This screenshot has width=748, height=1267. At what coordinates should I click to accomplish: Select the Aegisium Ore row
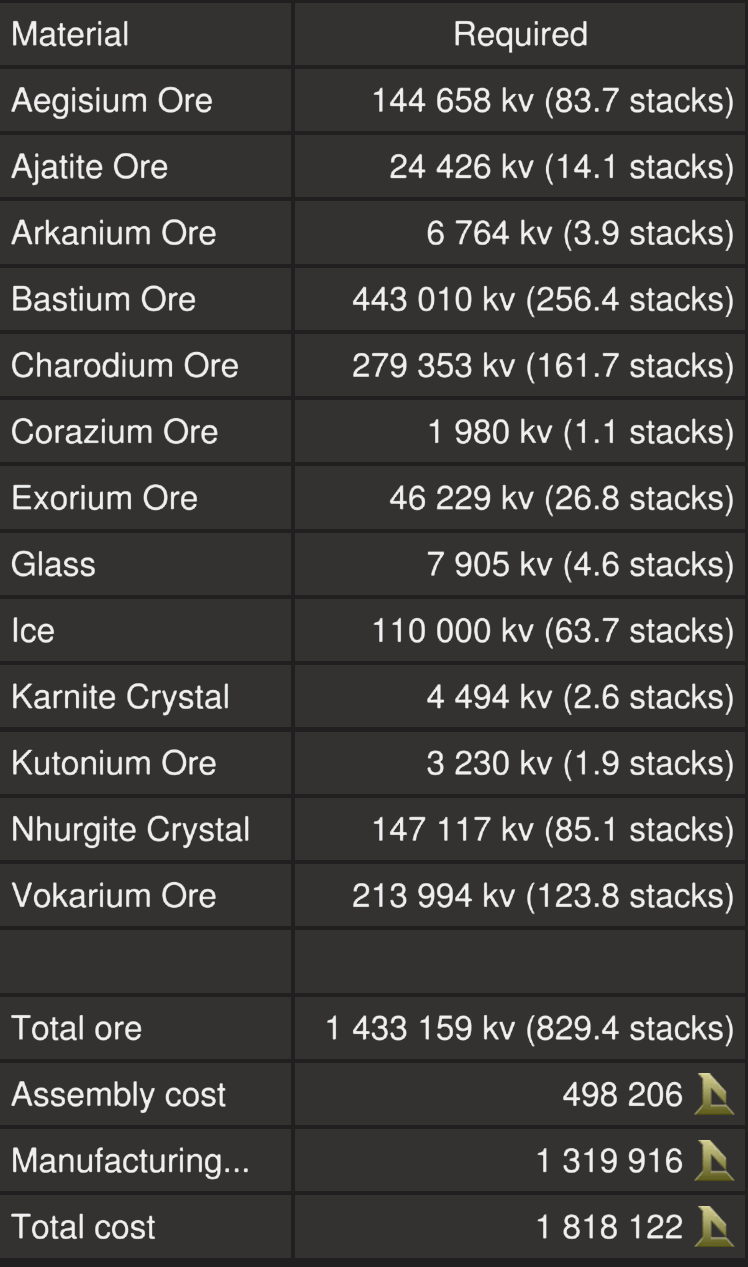[112, 101]
